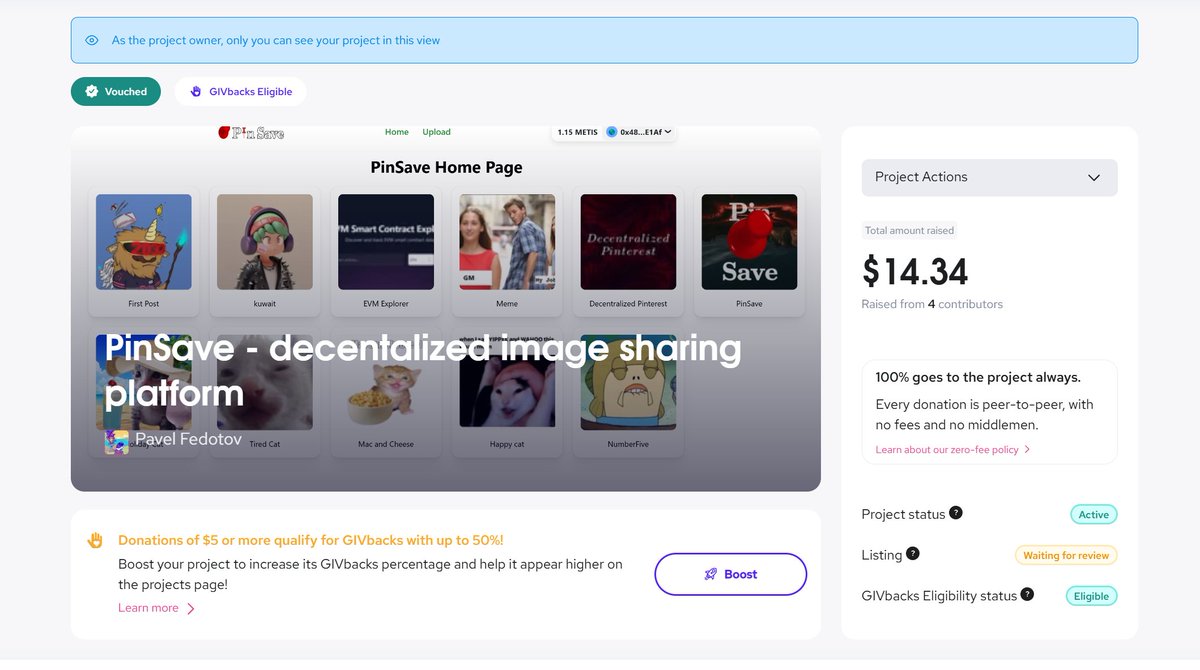Open the Happy cat thumbnail

click(507, 382)
